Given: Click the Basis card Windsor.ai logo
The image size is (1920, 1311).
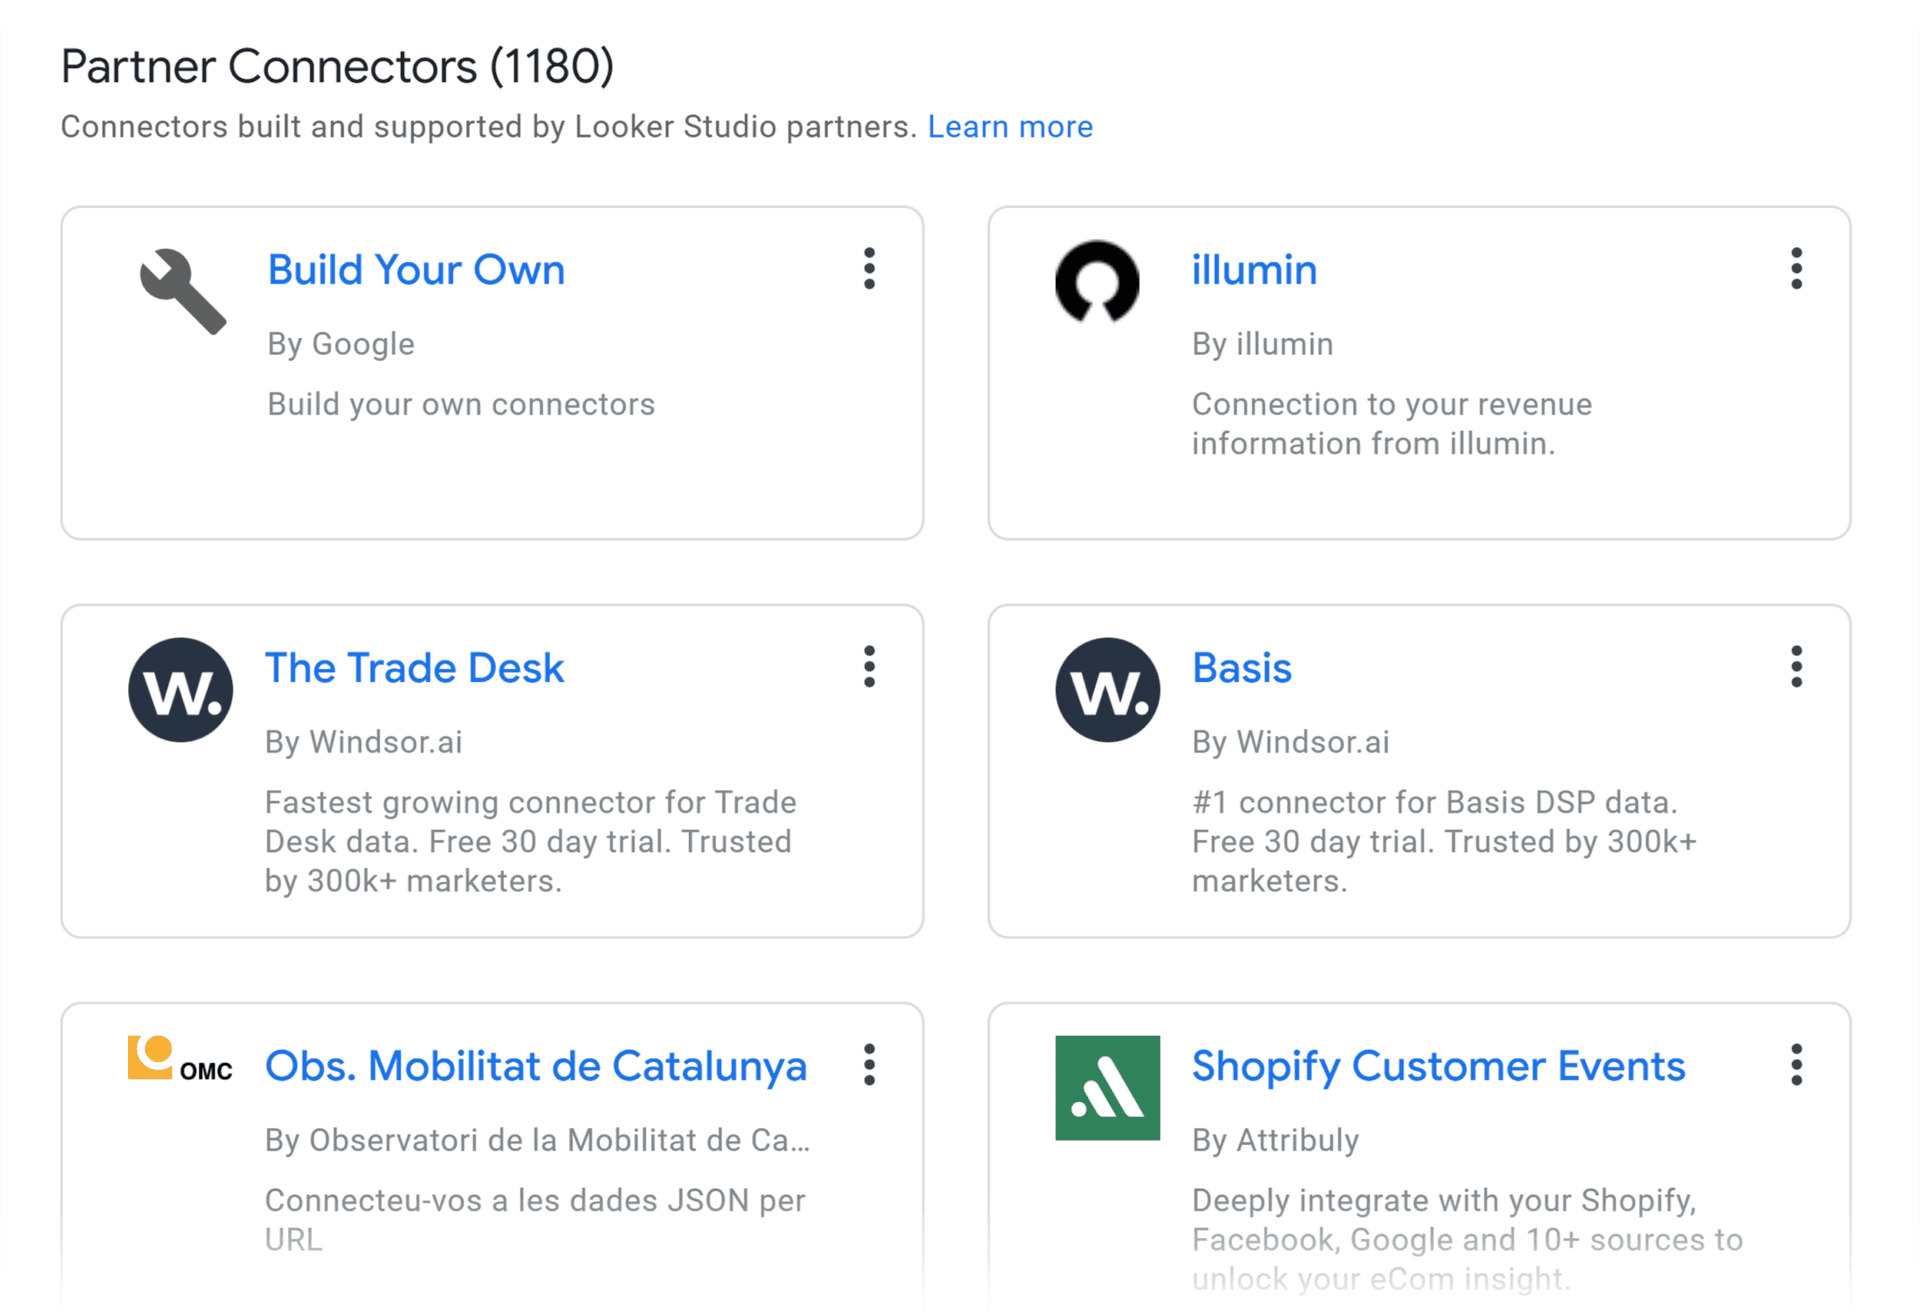Looking at the screenshot, I should click(1108, 690).
